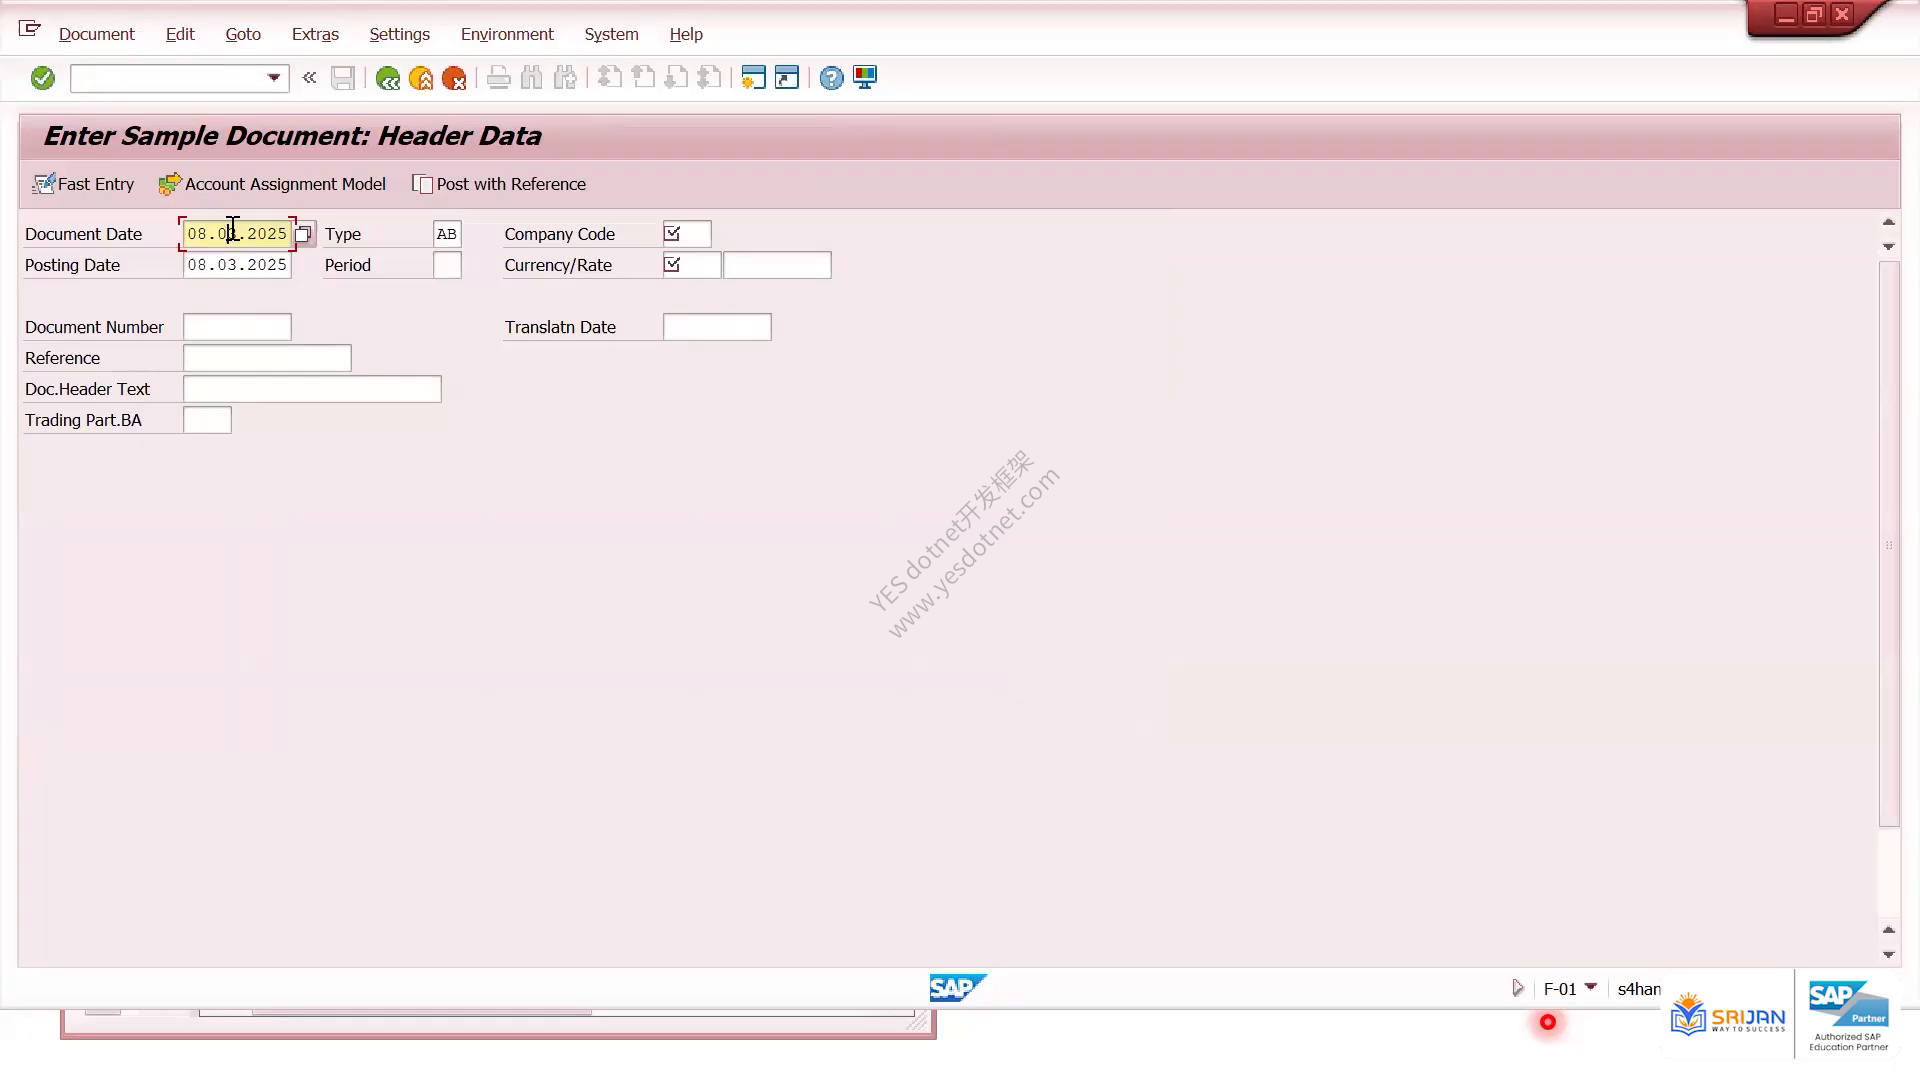1920x1080 pixels.
Task: Click the Save diskette icon
Action: (343, 78)
